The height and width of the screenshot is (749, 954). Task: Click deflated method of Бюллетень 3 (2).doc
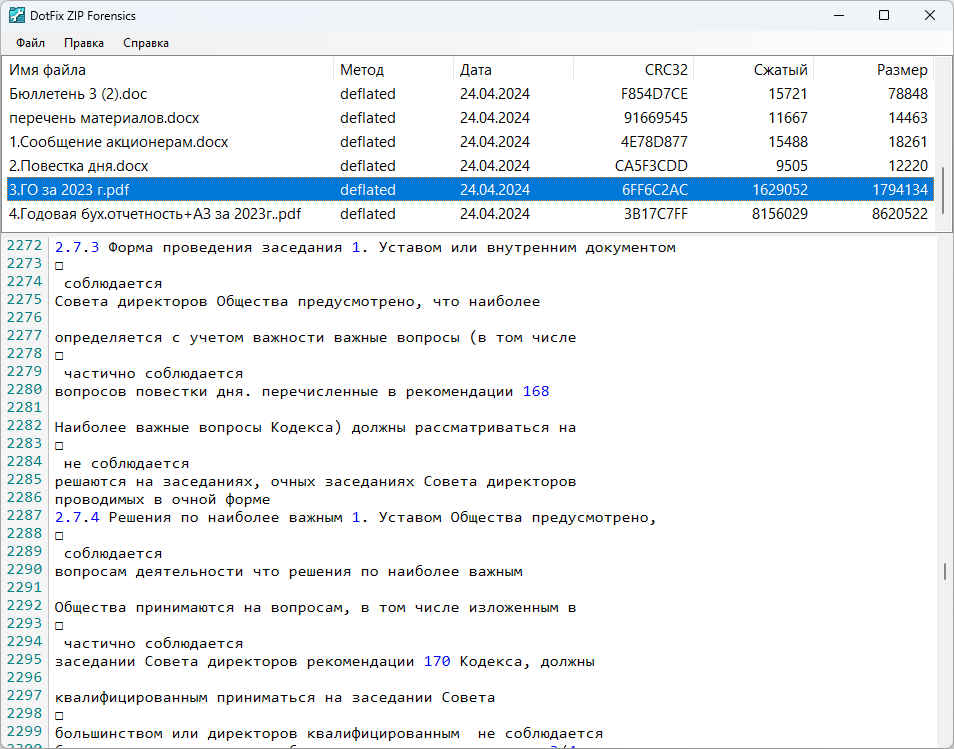click(367, 94)
